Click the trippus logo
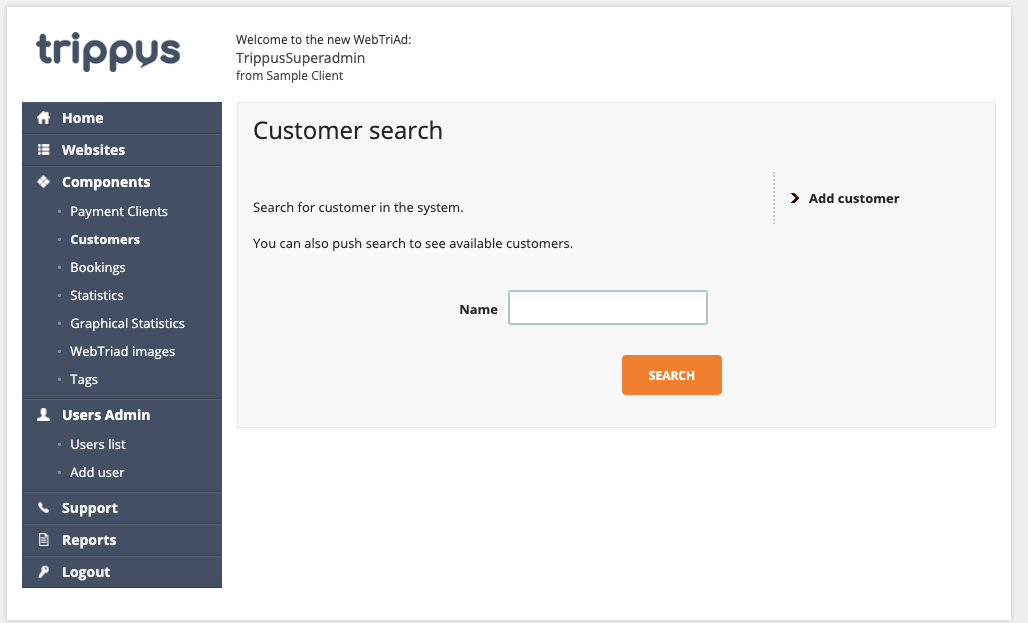Viewport: 1028px width, 623px height. 108,51
